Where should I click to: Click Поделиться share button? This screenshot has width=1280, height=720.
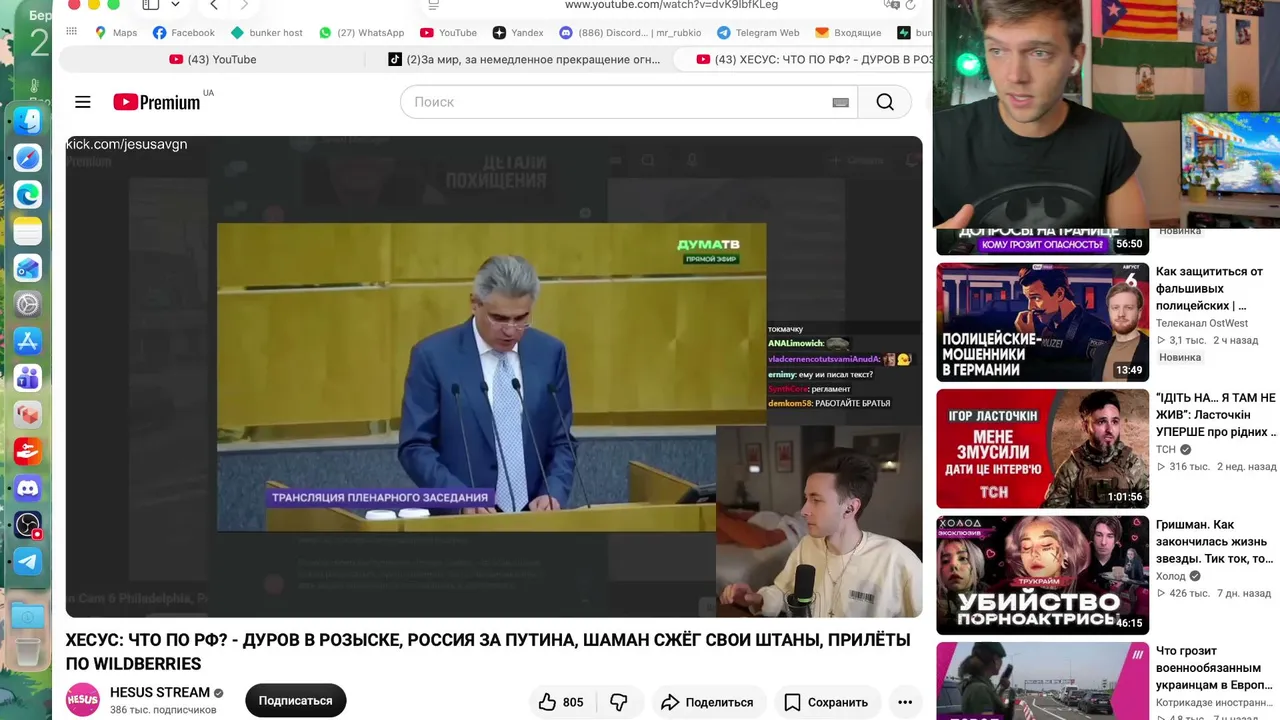pos(707,702)
